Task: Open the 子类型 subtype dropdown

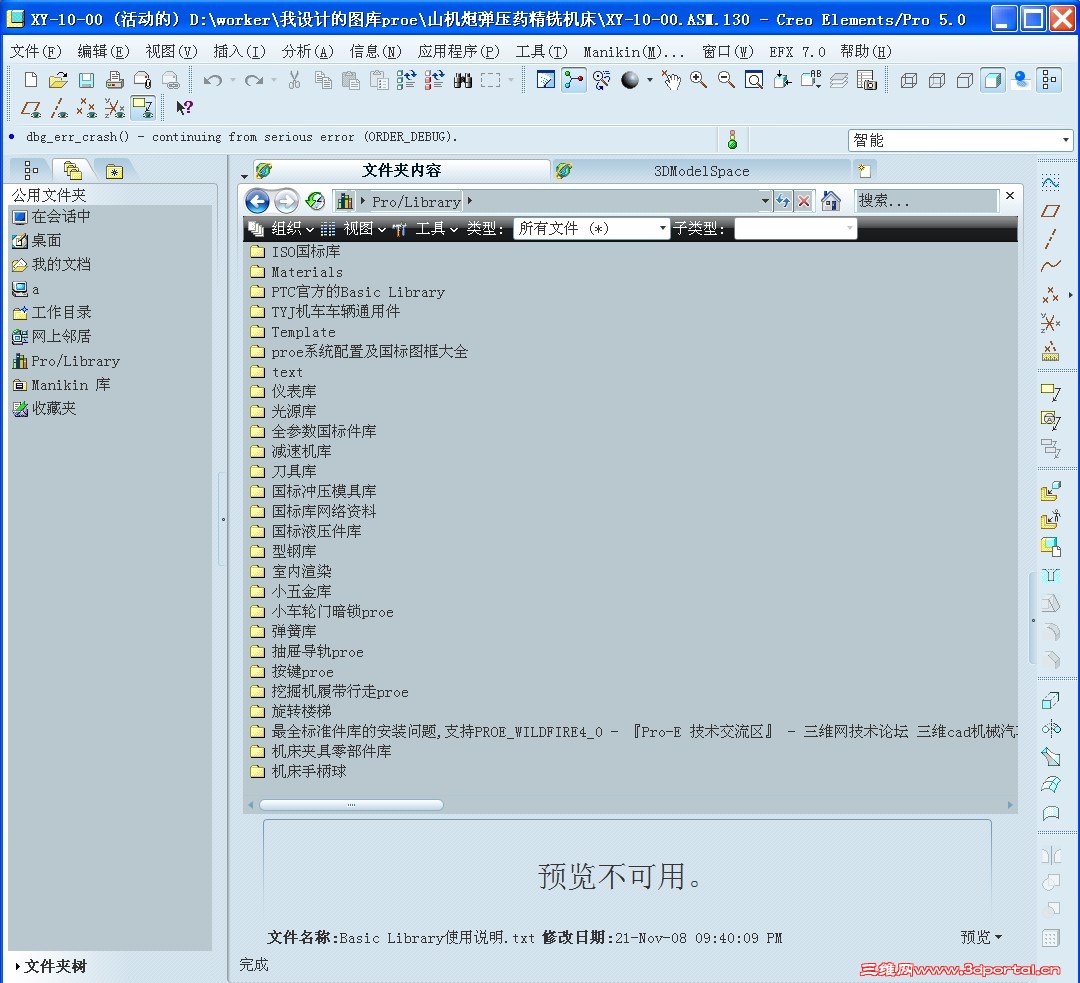Action: (x=796, y=229)
